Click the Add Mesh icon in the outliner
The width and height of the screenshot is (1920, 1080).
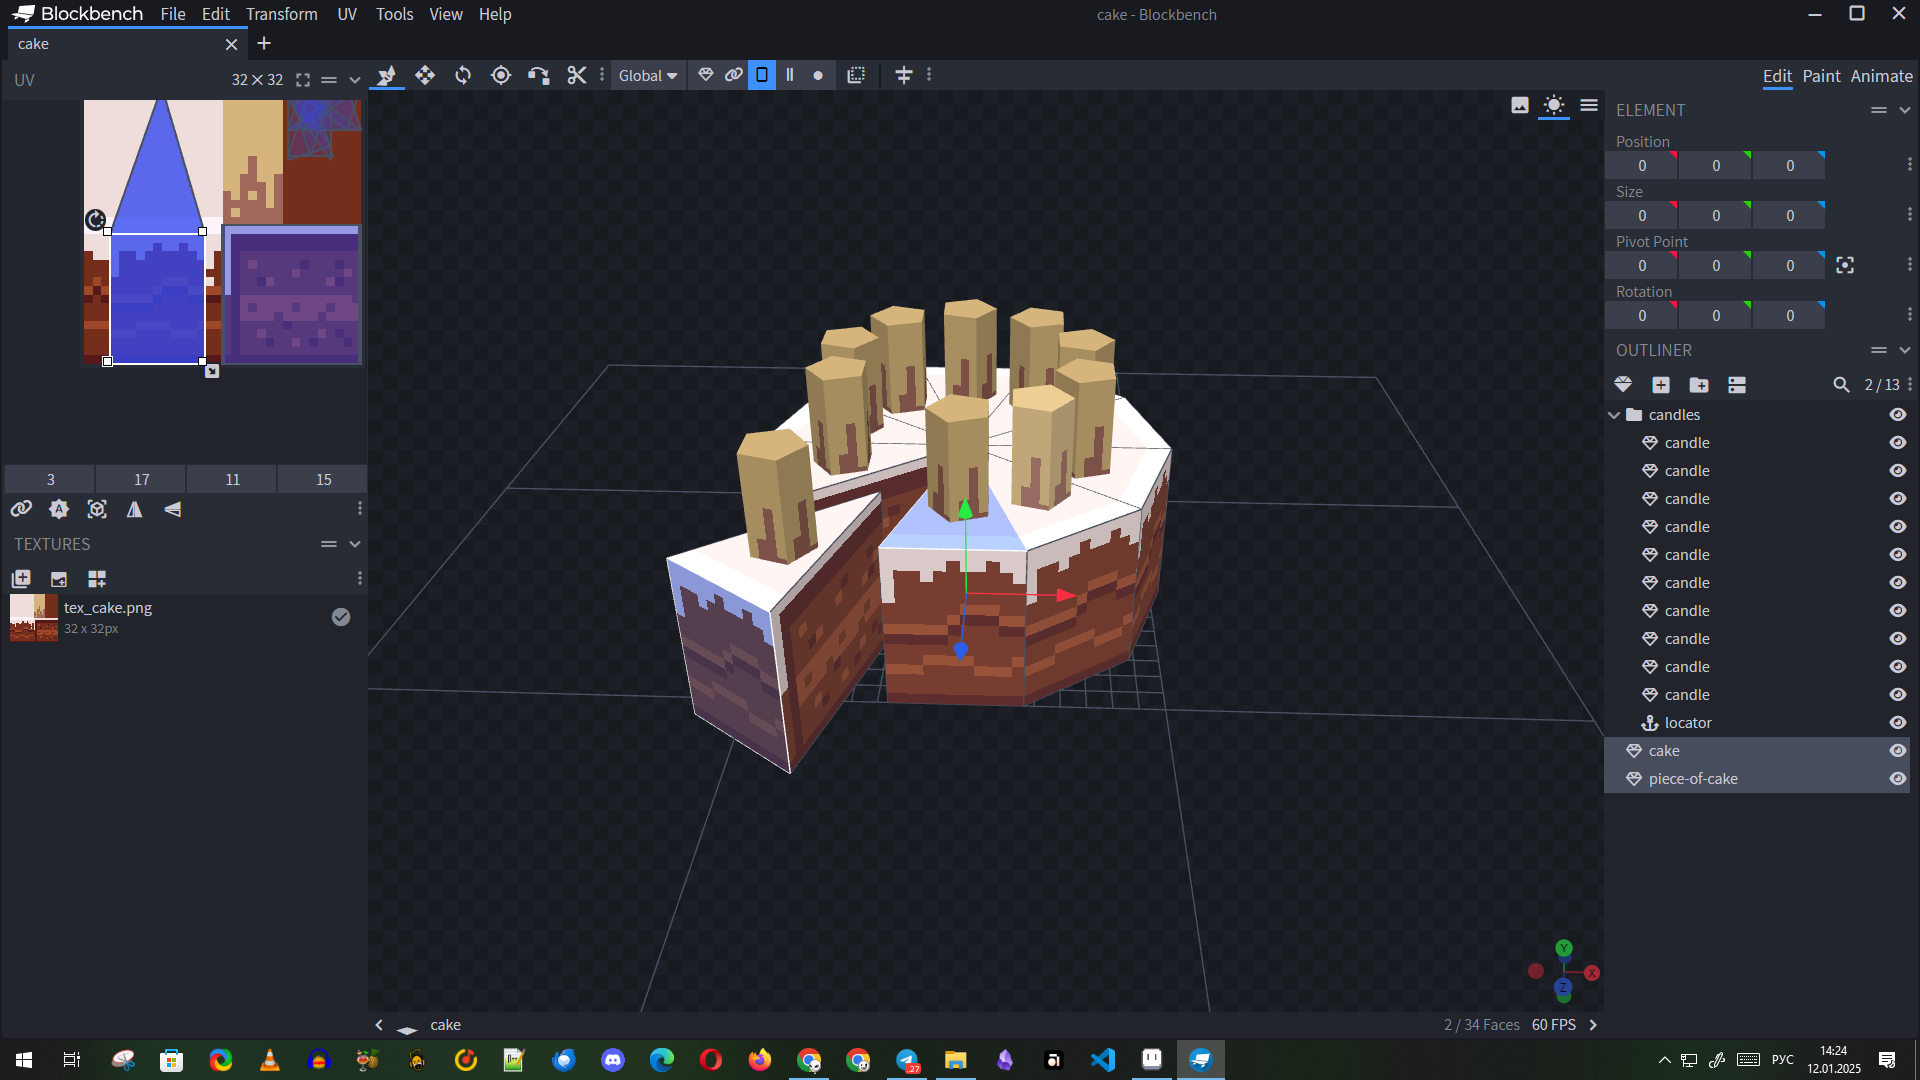[1623, 385]
